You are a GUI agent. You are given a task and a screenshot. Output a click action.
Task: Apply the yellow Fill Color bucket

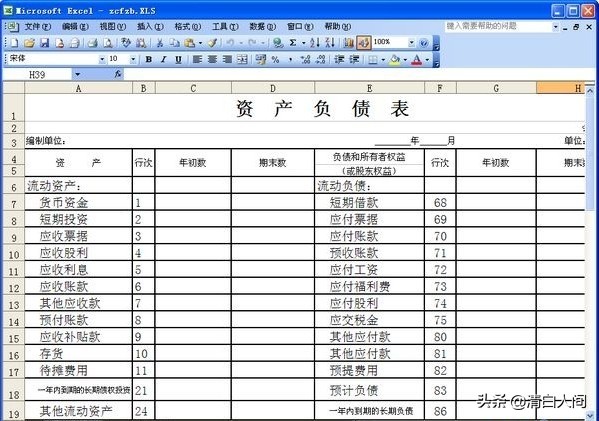point(395,60)
